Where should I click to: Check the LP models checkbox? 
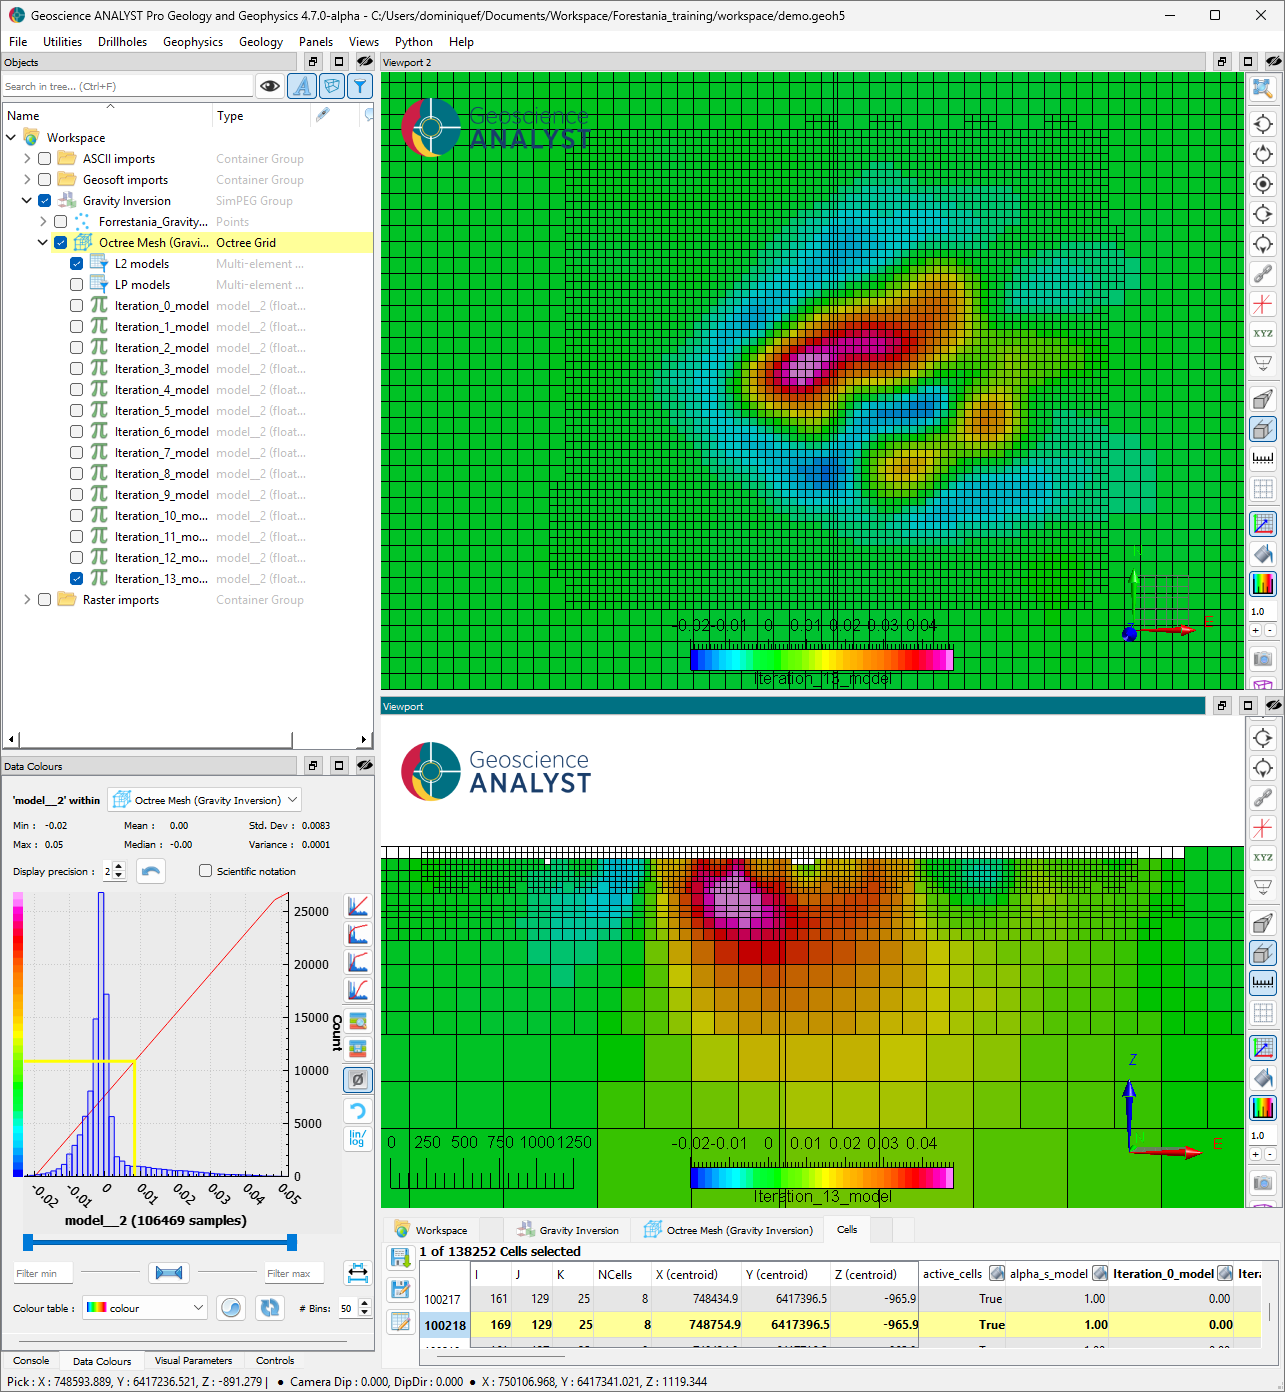coord(77,285)
